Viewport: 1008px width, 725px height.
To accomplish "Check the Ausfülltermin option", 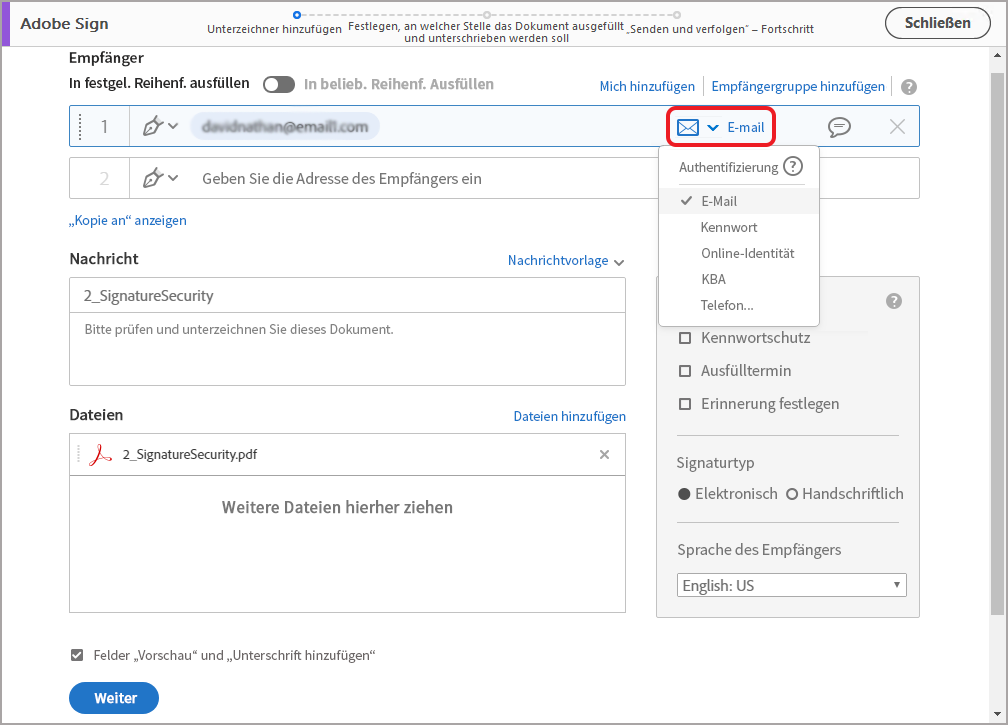I will pos(685,371).
